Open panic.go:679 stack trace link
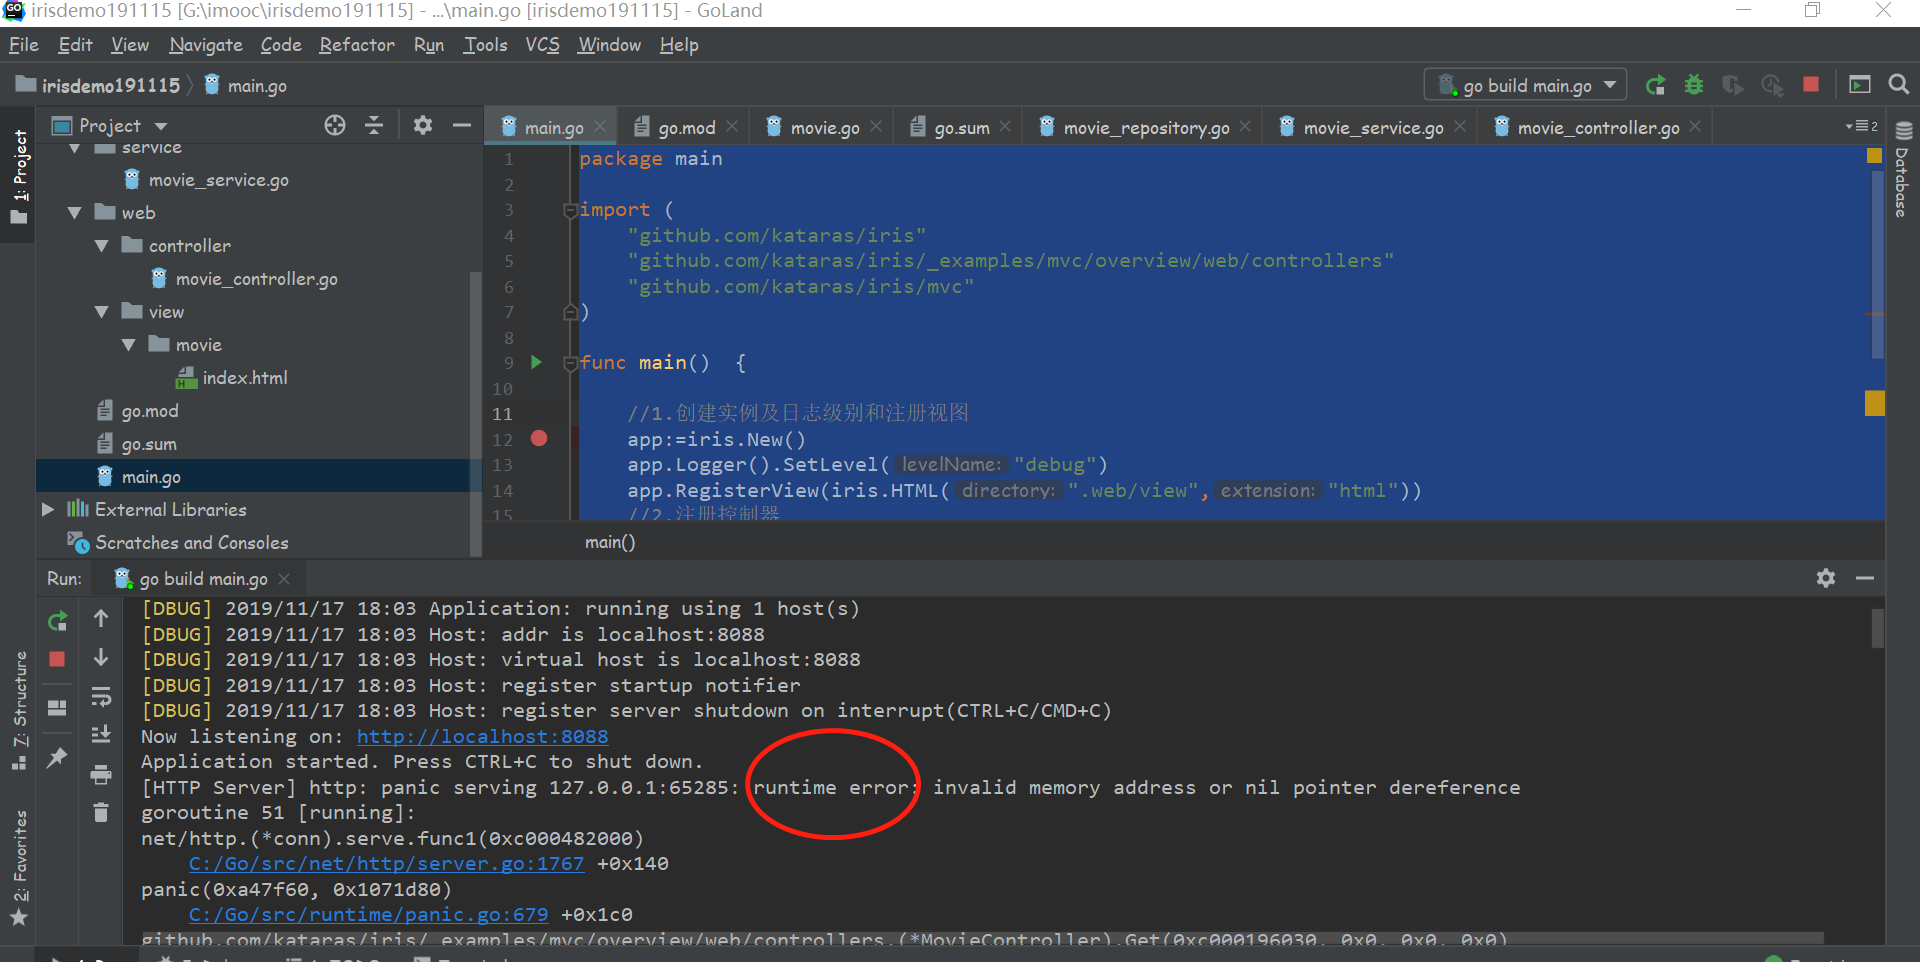 [x=368, y=914]
